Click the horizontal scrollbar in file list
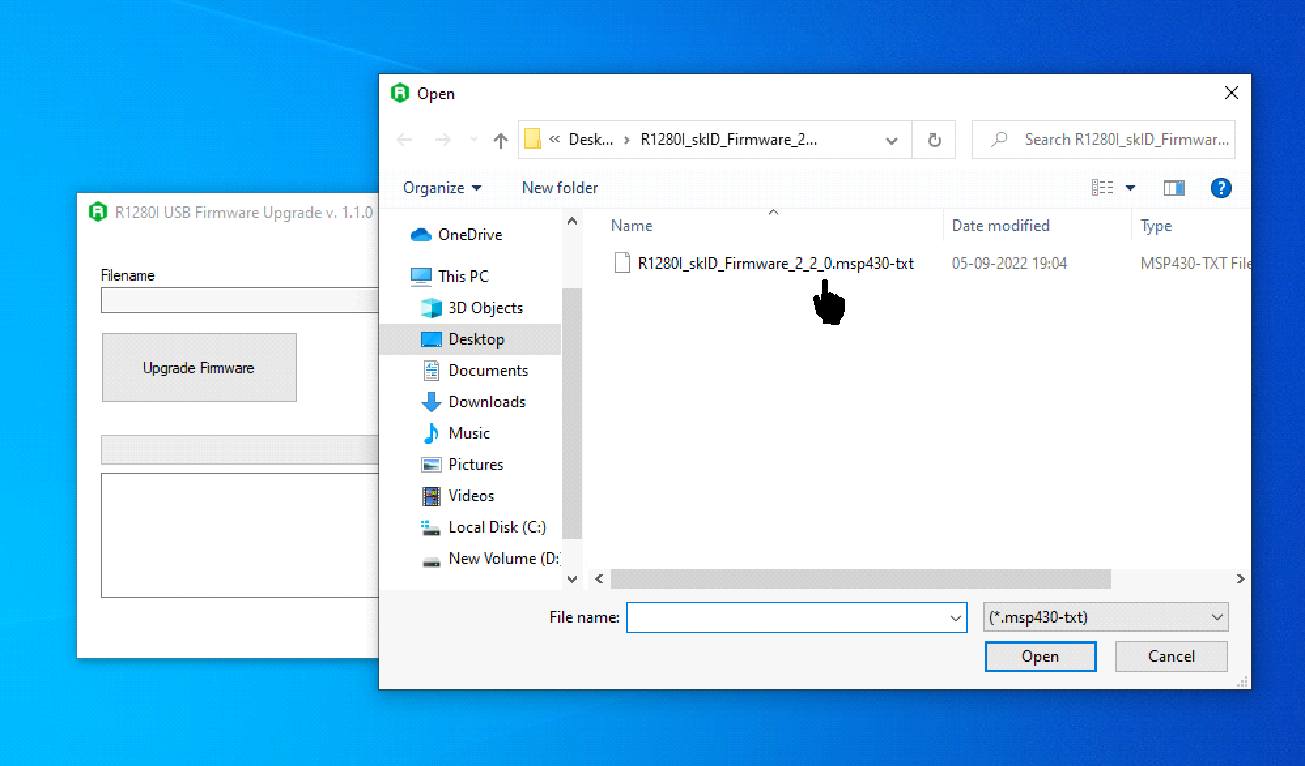 (860, 579)
